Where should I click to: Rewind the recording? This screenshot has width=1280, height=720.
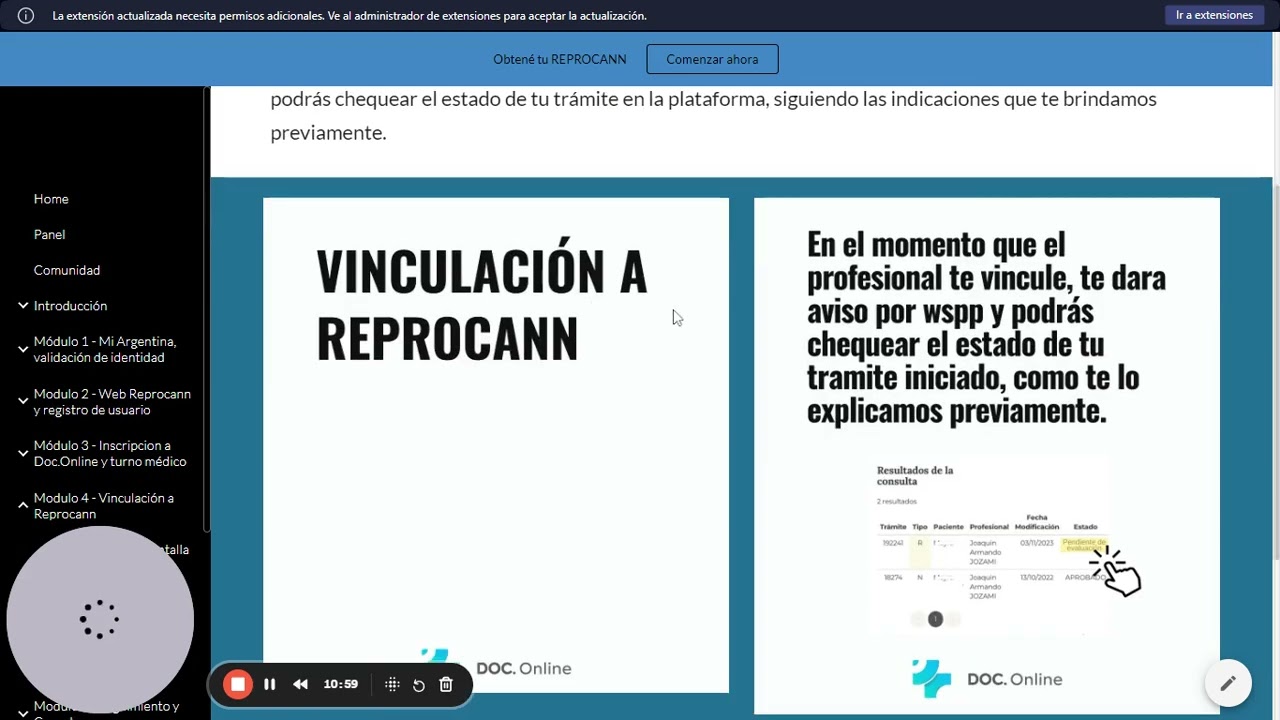pos(300,684)
